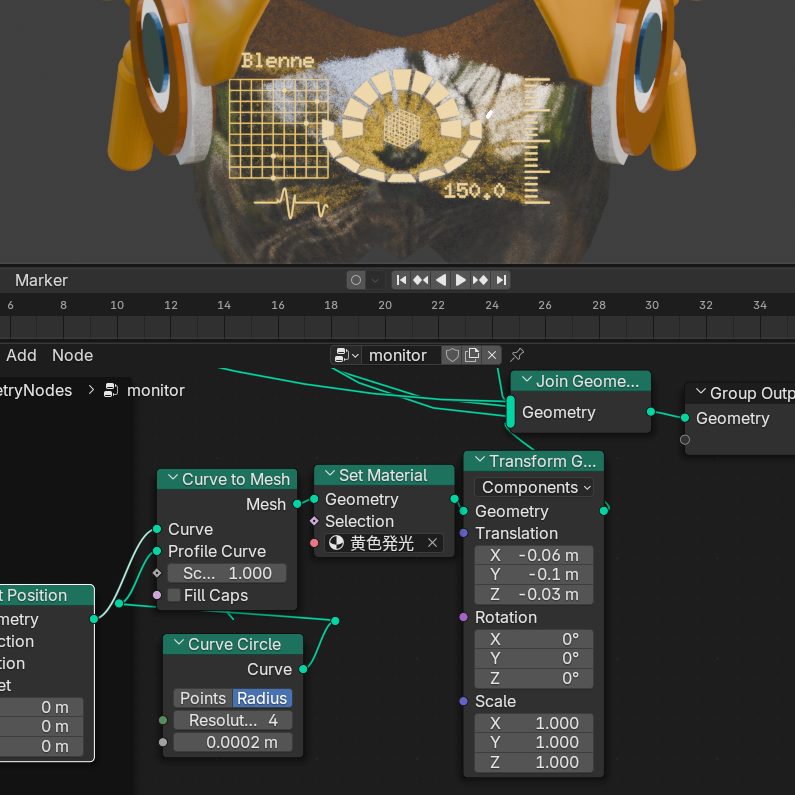This screenshot has width=795, height=795.
Task: Open the Add menu
Action: pos(21,355)
